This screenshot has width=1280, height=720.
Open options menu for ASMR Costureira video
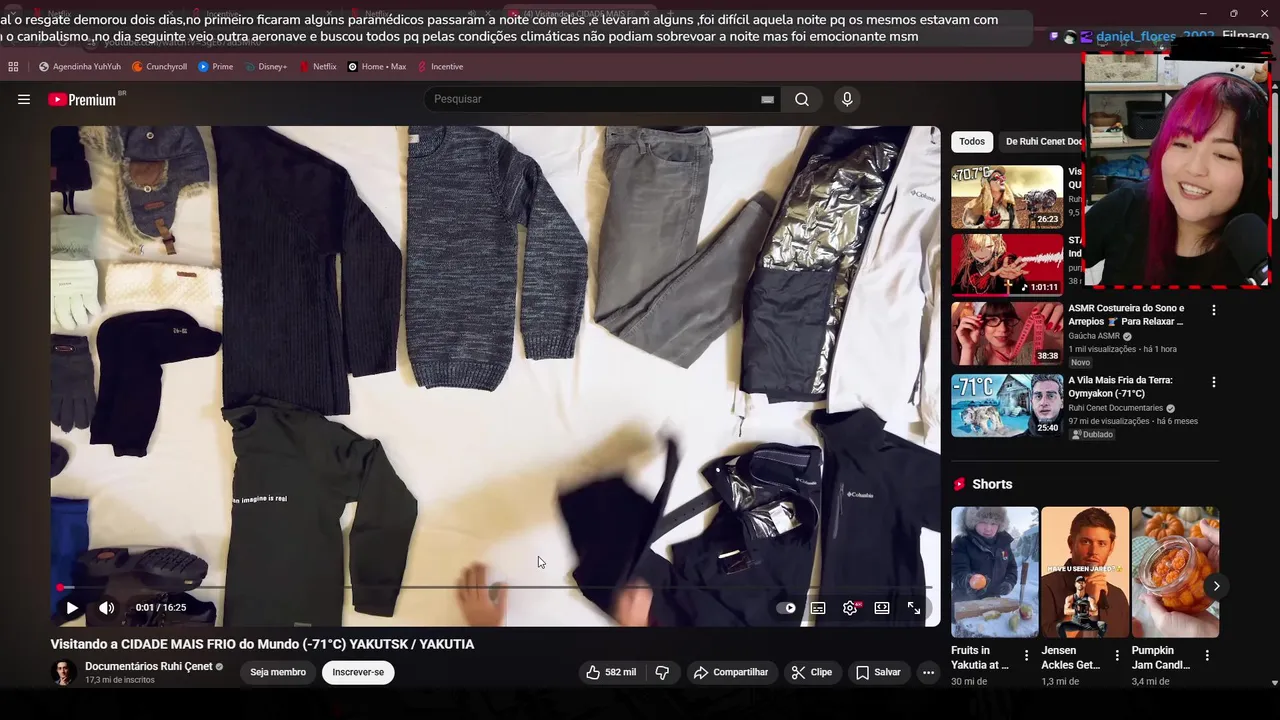click(x=1214, y=310)
